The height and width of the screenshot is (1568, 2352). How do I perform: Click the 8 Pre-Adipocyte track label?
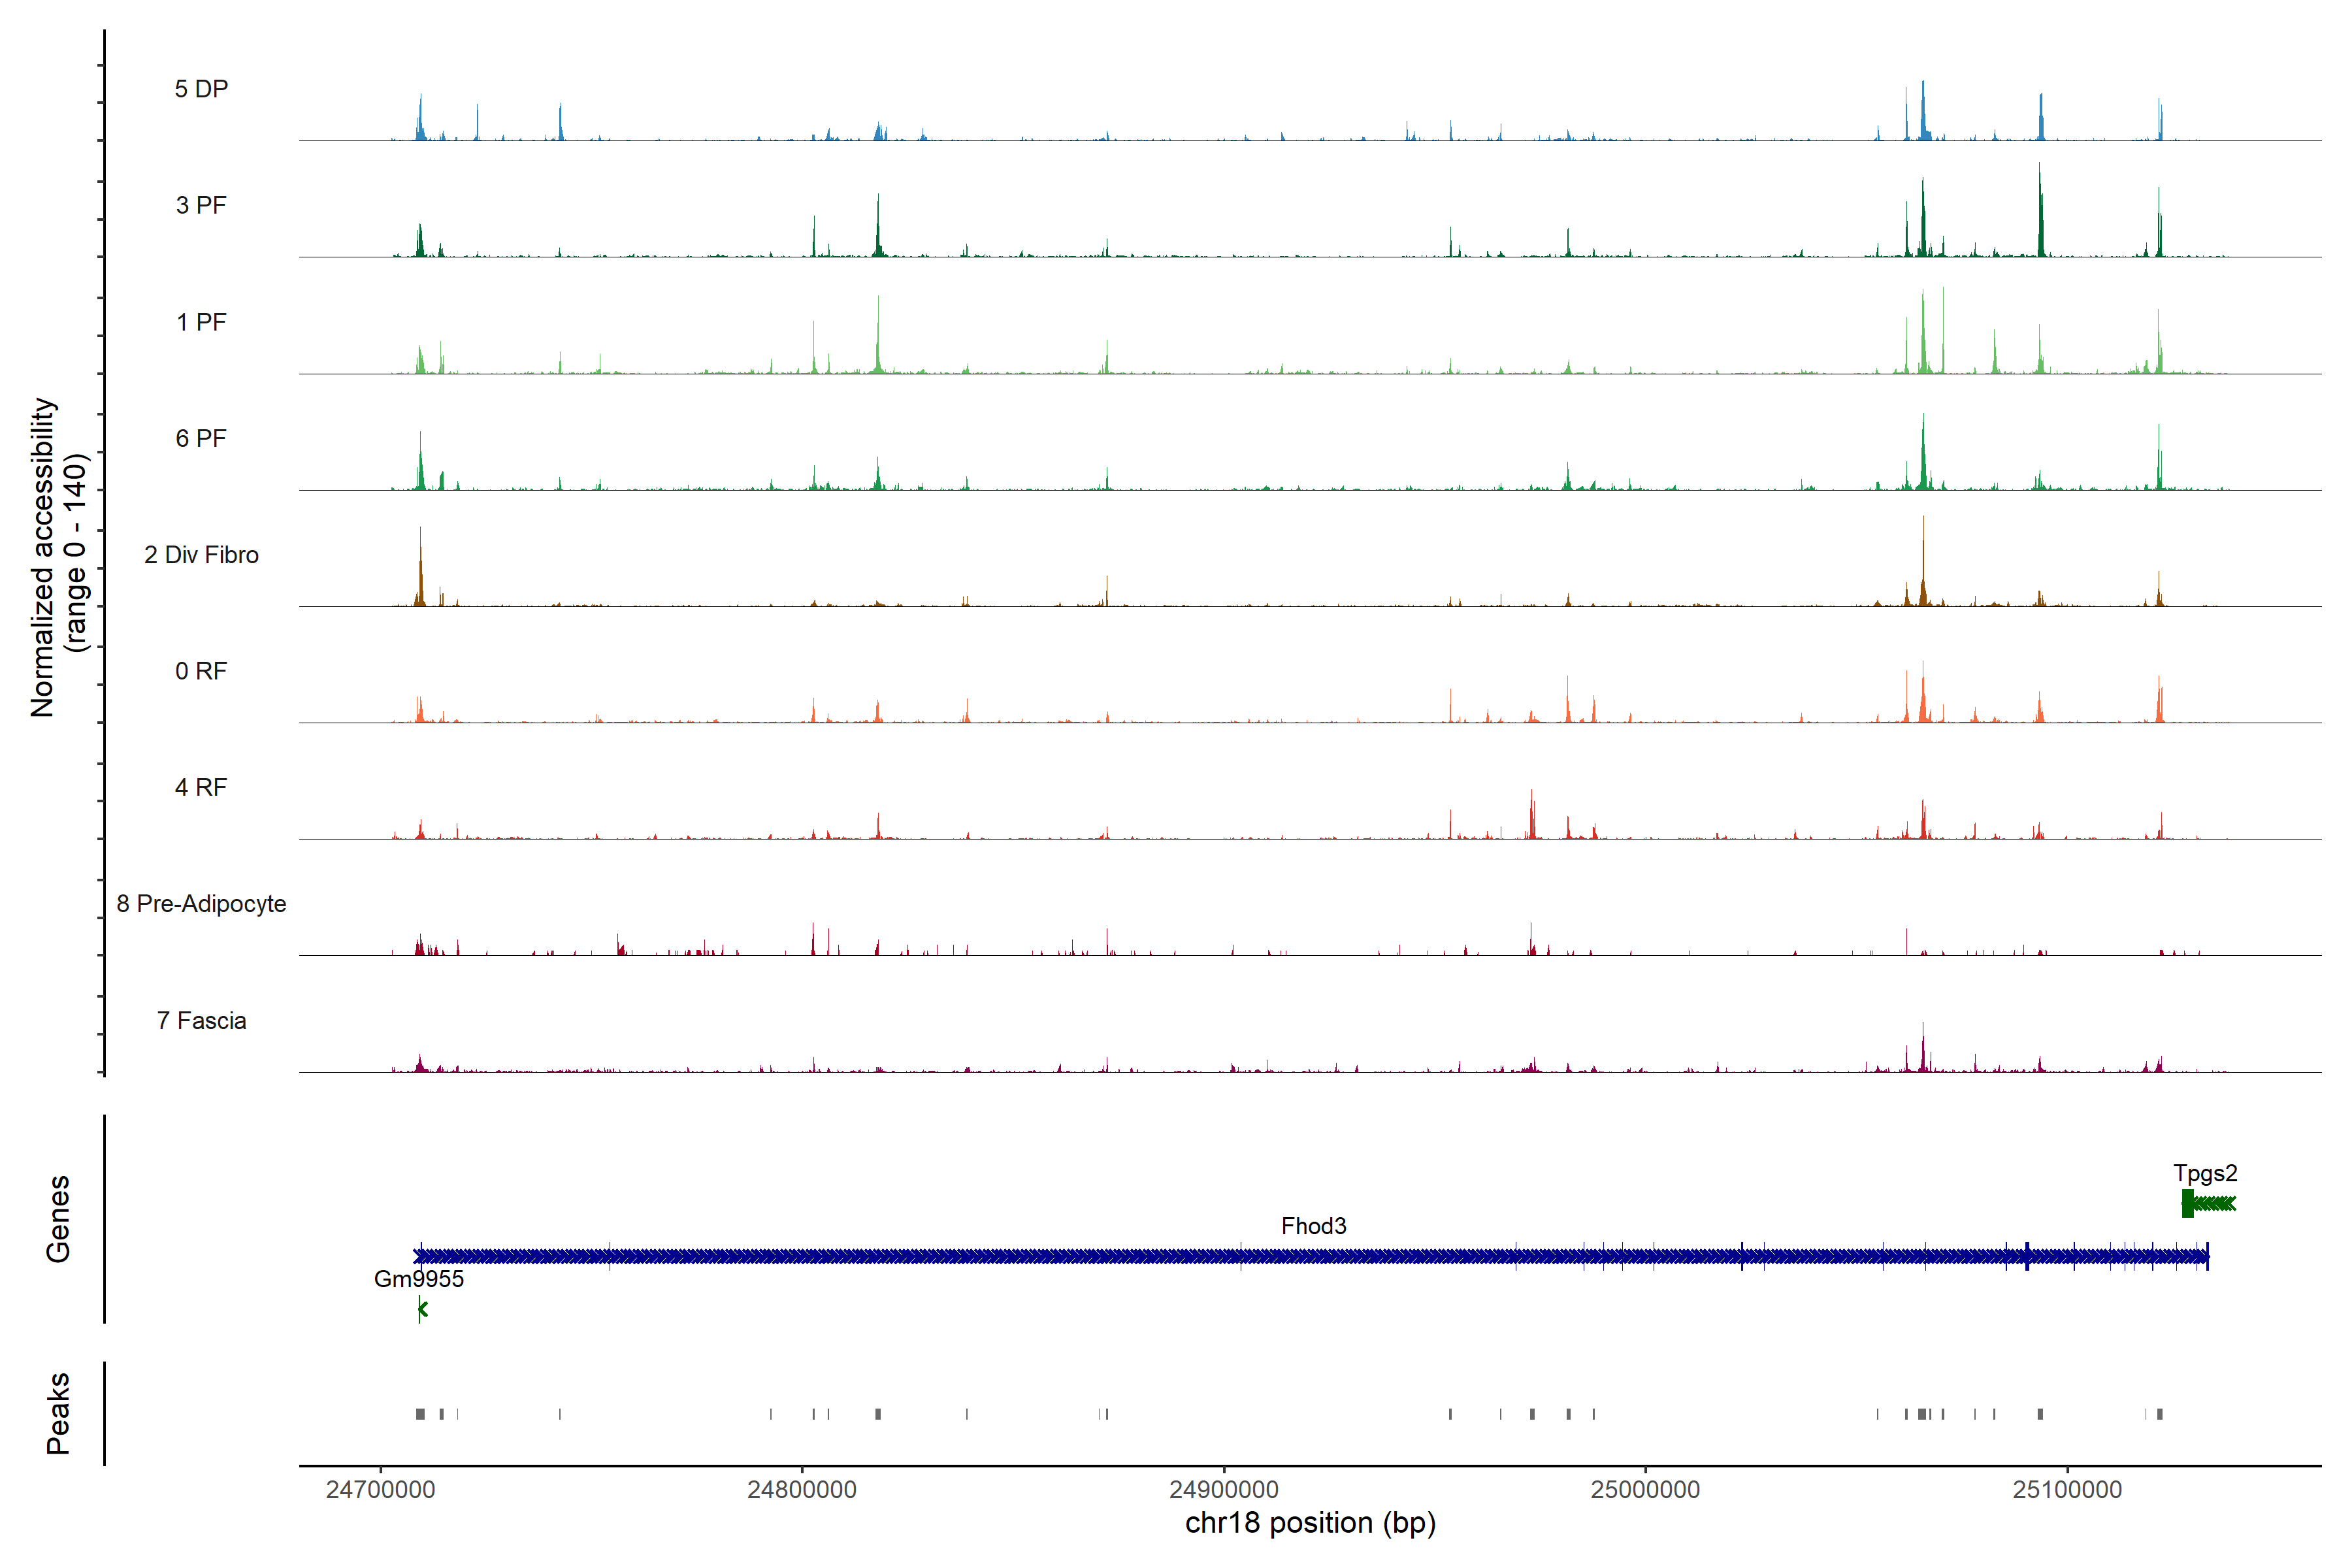201,904
